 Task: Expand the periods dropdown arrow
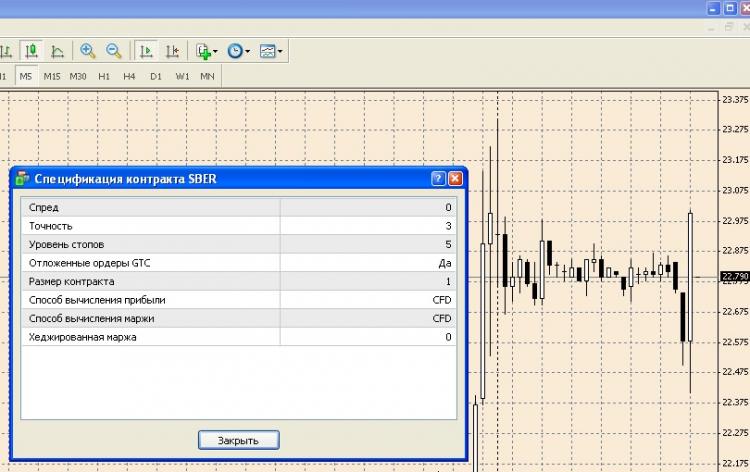click(247, 51)
